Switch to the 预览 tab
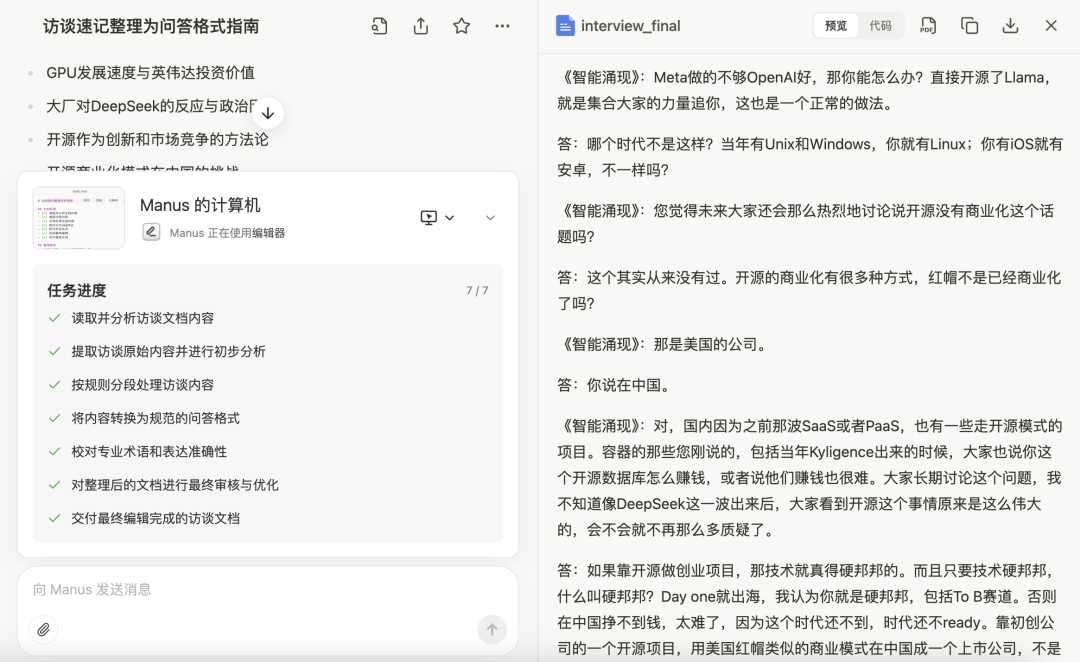Image resolution: width=1080 pixels, height=662 pixels. 835,25
